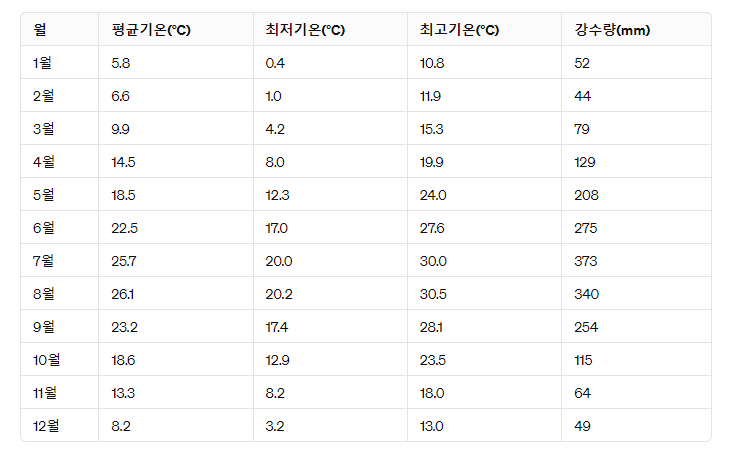Image resolution: width=736 pixels, height=453 pixels.
Task: Select the 1월 row label
Action: [42, 63]
